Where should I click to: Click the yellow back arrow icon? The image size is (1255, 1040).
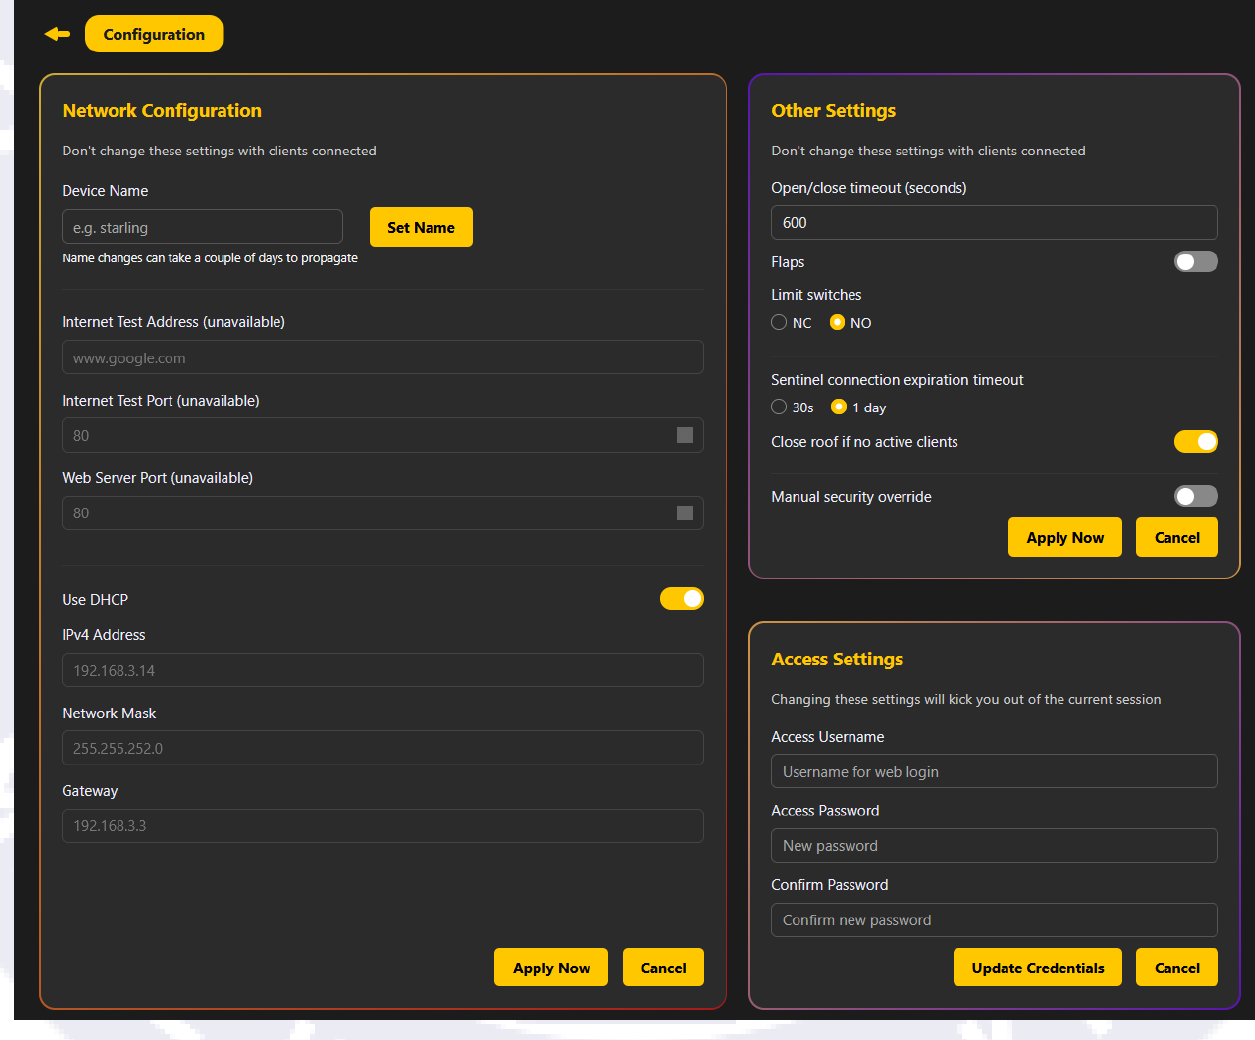[57, 34]
